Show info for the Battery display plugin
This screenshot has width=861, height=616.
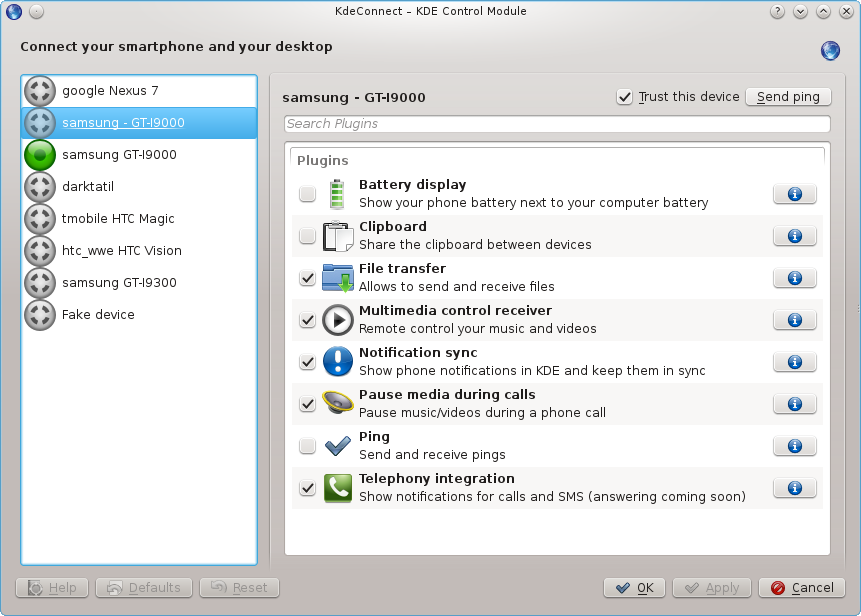[x=794, y=194]
